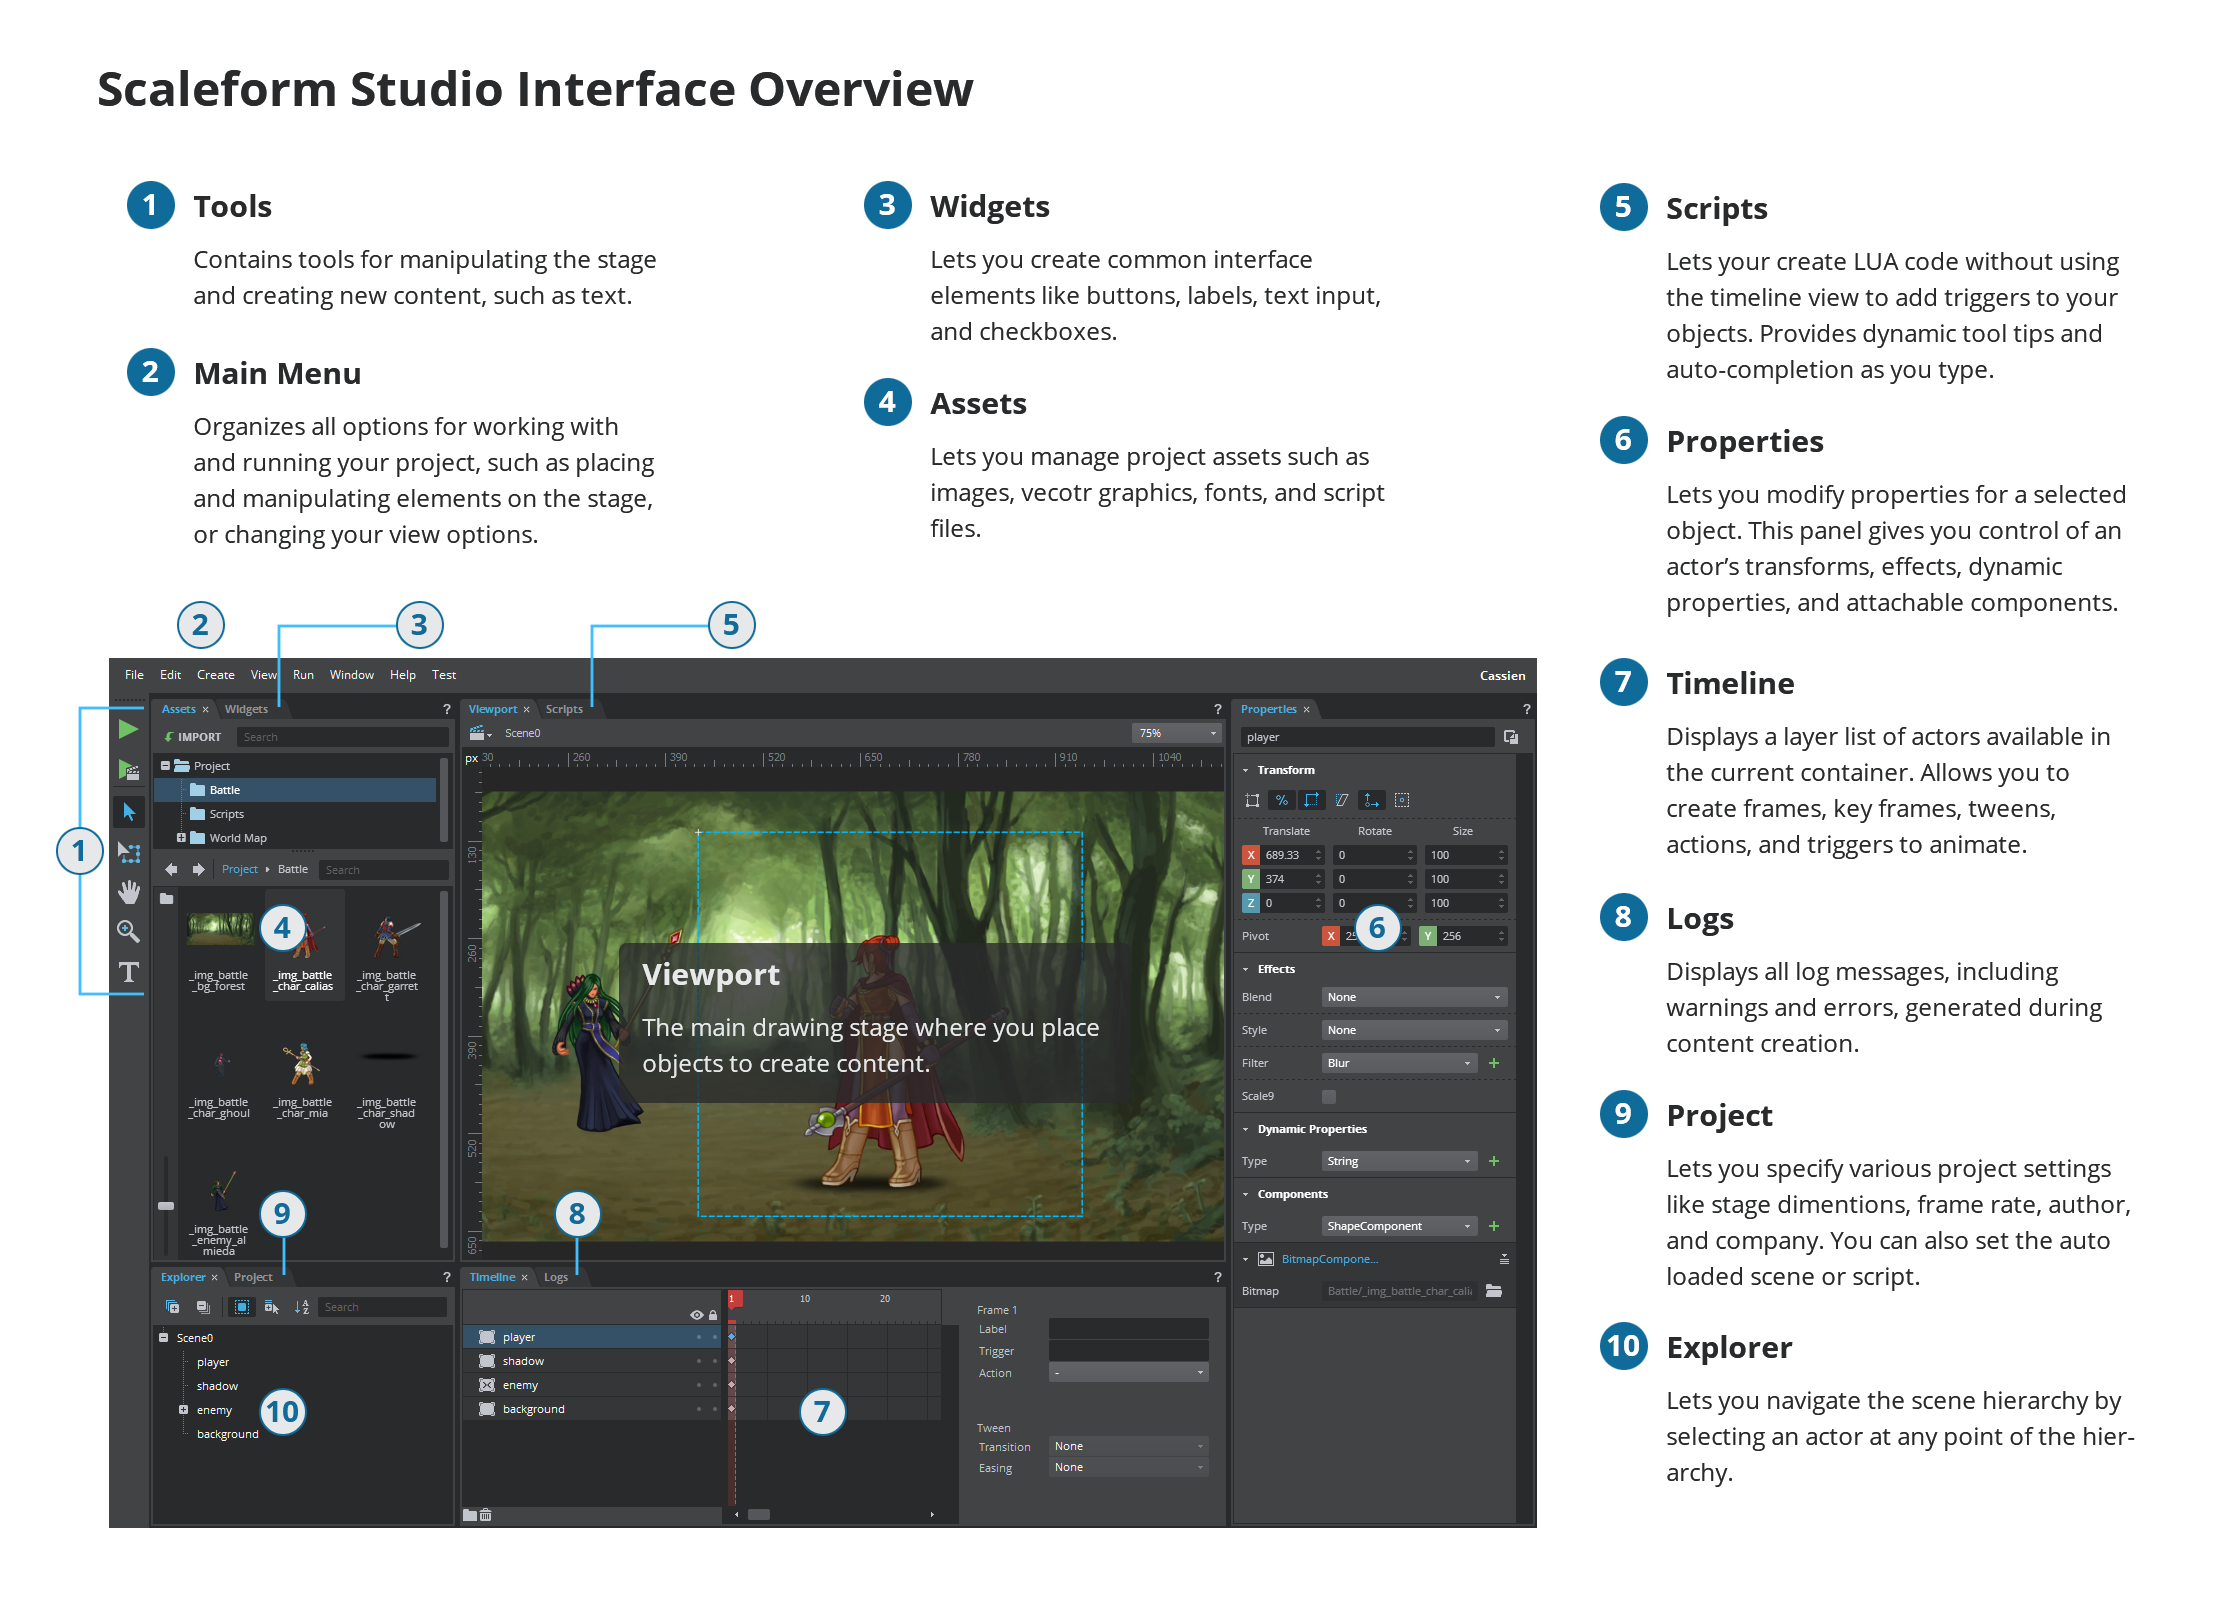Screen dimensions: 2234x1600
Task: Select the Hand pan tool
Action: (128, 891)
